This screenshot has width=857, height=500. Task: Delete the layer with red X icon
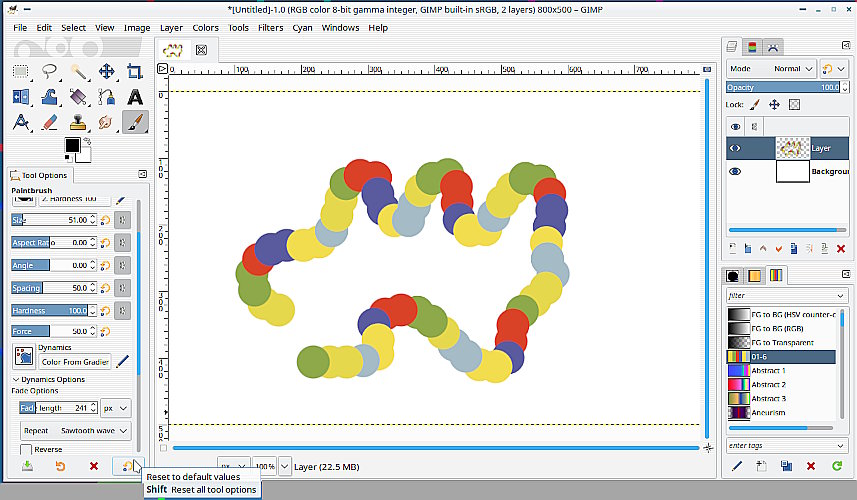(x=839, y=248)
